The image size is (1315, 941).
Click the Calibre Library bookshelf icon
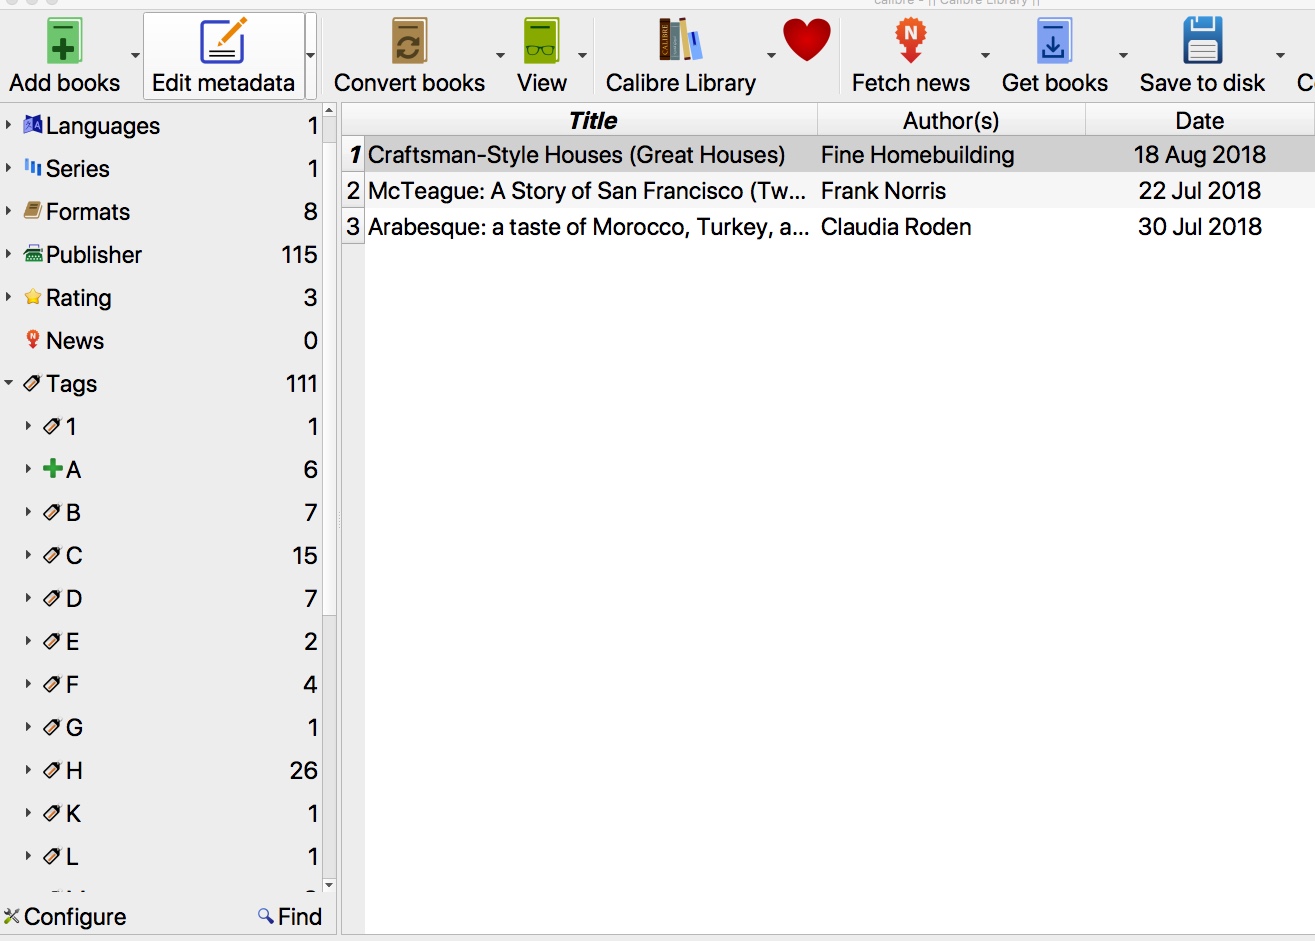(x=680, y=41)
